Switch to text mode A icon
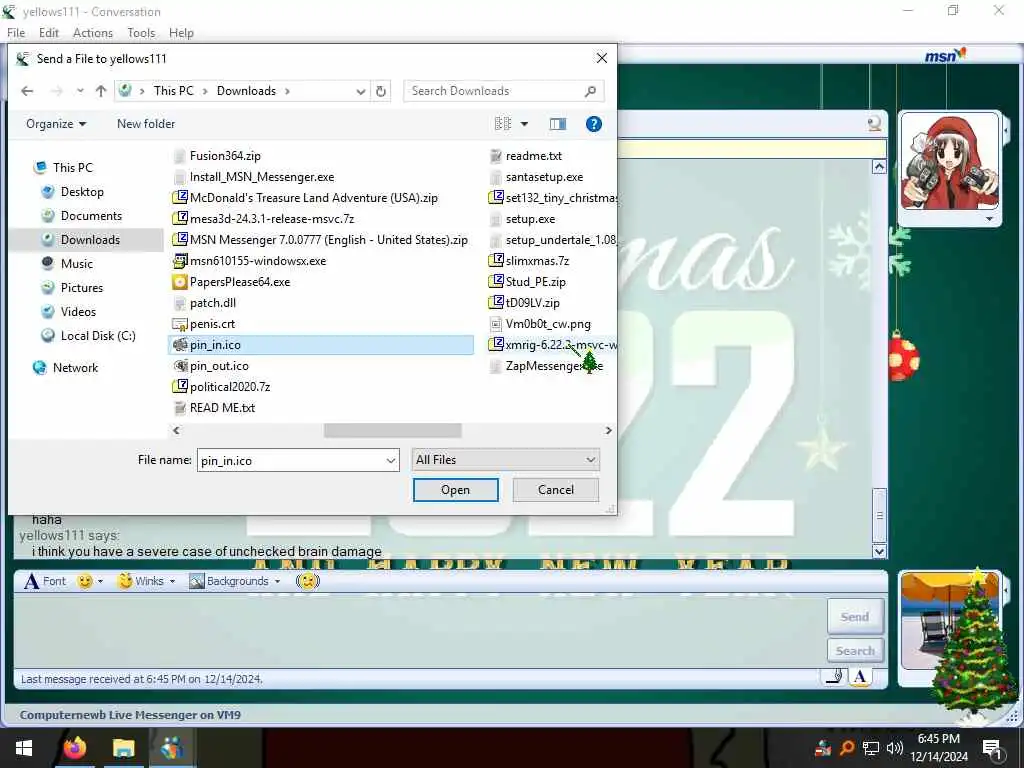This screenshot has width=1024, height=768. pyautogui.click(x=859, y=677)
